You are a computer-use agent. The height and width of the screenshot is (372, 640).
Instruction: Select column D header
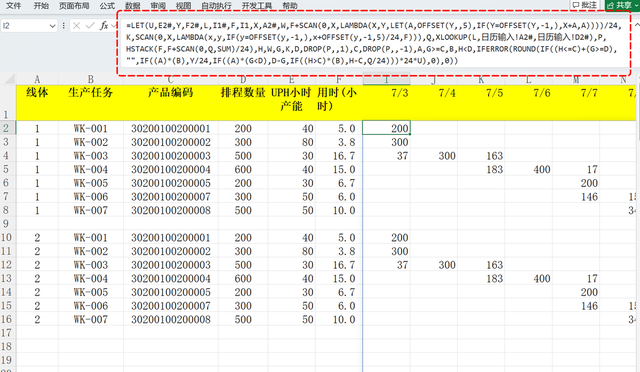point(243,79)
